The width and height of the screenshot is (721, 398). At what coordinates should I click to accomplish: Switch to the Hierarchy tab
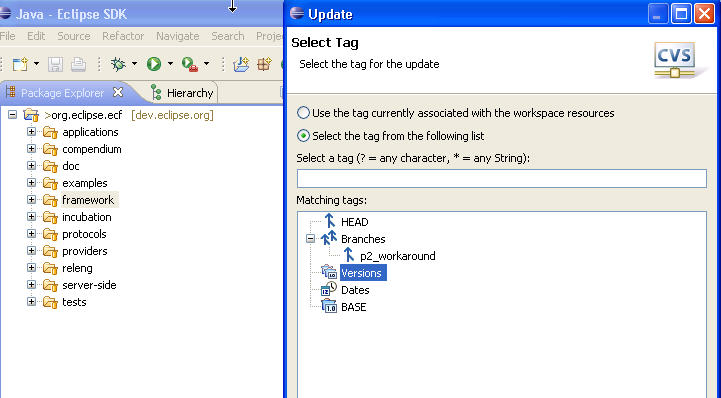point(190,93)
